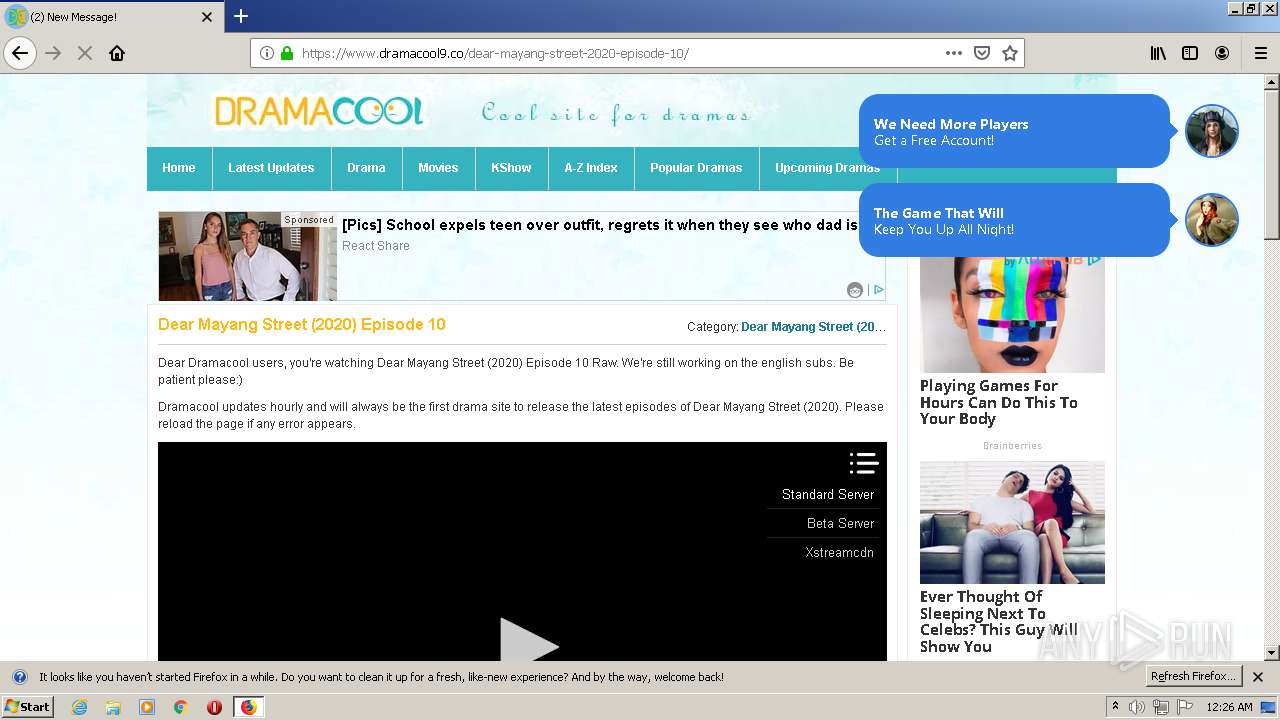Open Latest Updates in site navigation
This screenshot has height=720, width=1280.
click(x=271, y=168)
